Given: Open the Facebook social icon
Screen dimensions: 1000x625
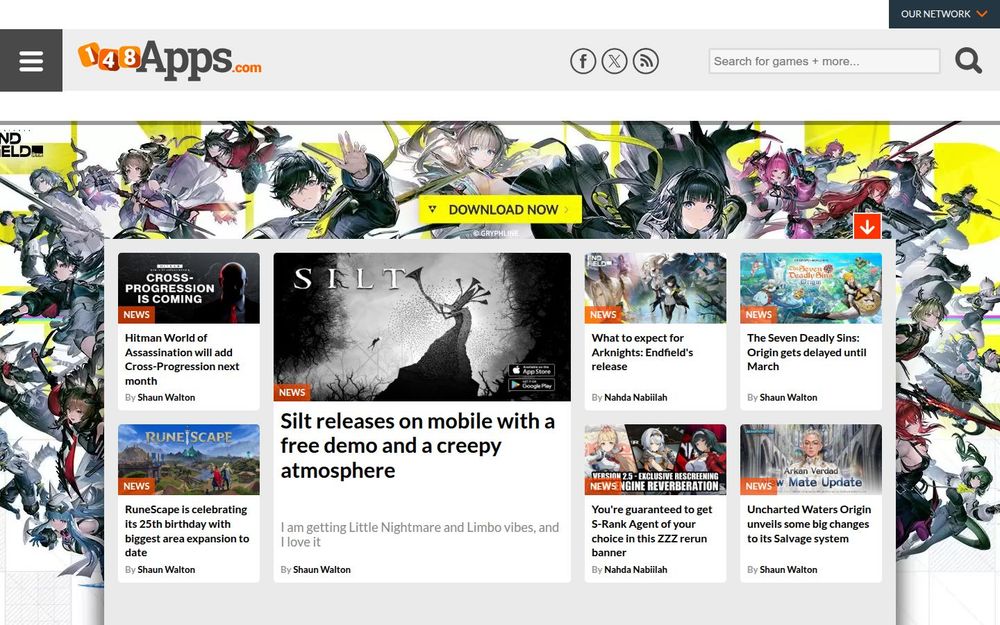Looking at the screenshot, I should point(583,61).
